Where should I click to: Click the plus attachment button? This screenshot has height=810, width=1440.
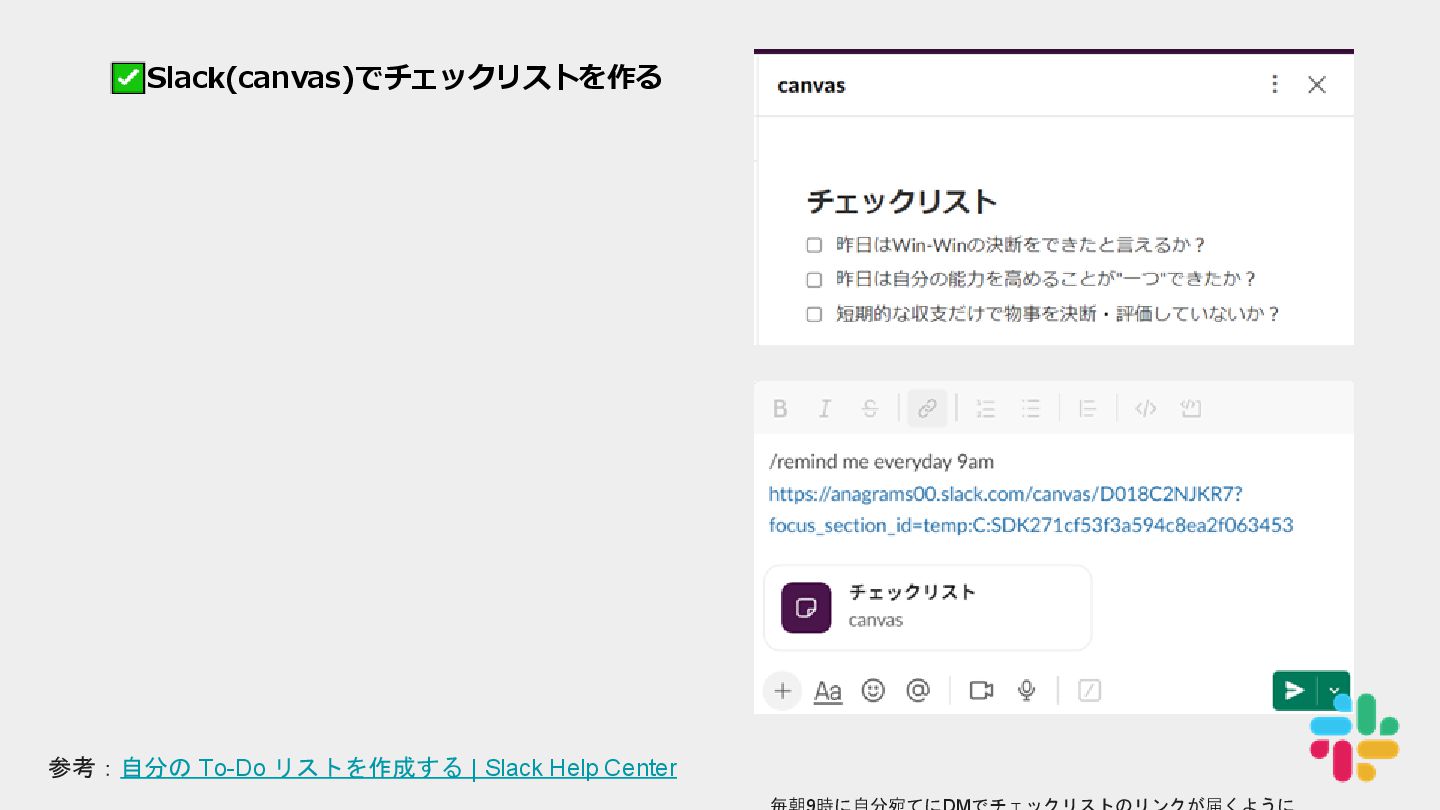tap(782, 691)
